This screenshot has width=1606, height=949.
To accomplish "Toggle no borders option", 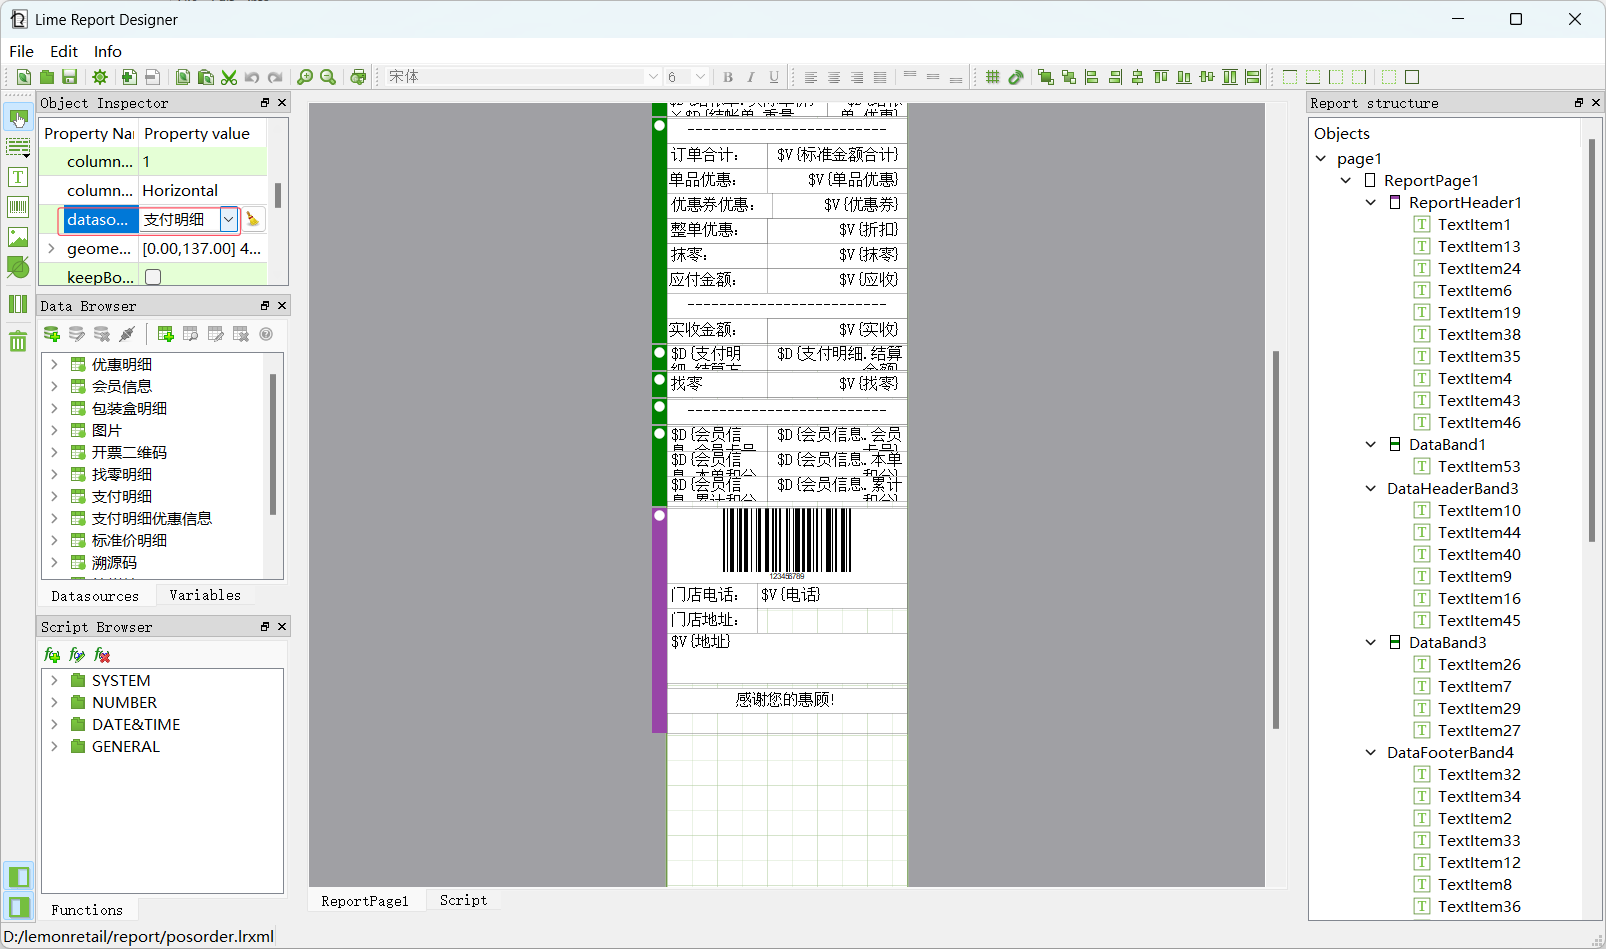I will click(1389, 77).
